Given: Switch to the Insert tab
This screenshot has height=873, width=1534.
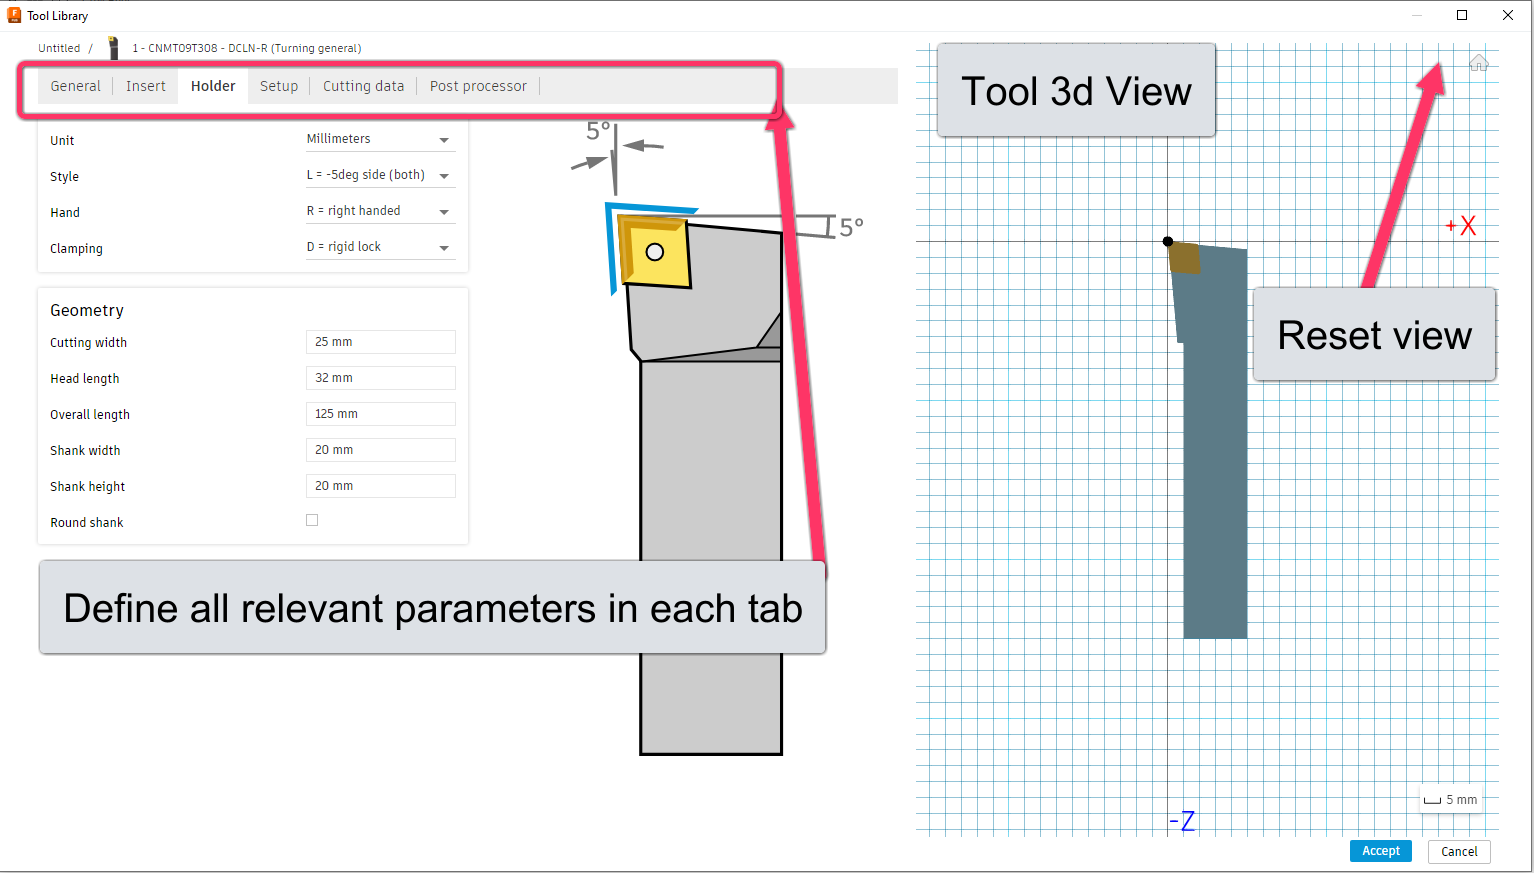Looking at the screenshot, I should click(146, 86).
